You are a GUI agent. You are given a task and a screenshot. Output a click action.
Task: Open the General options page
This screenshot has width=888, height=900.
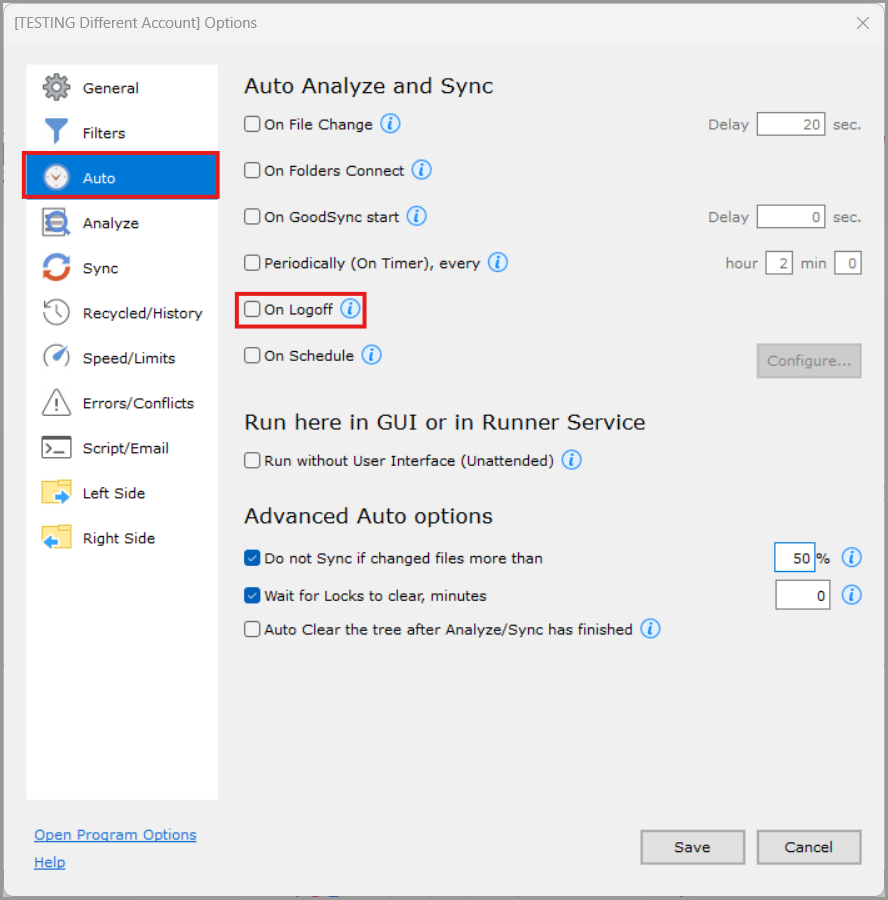click(122, 87)
